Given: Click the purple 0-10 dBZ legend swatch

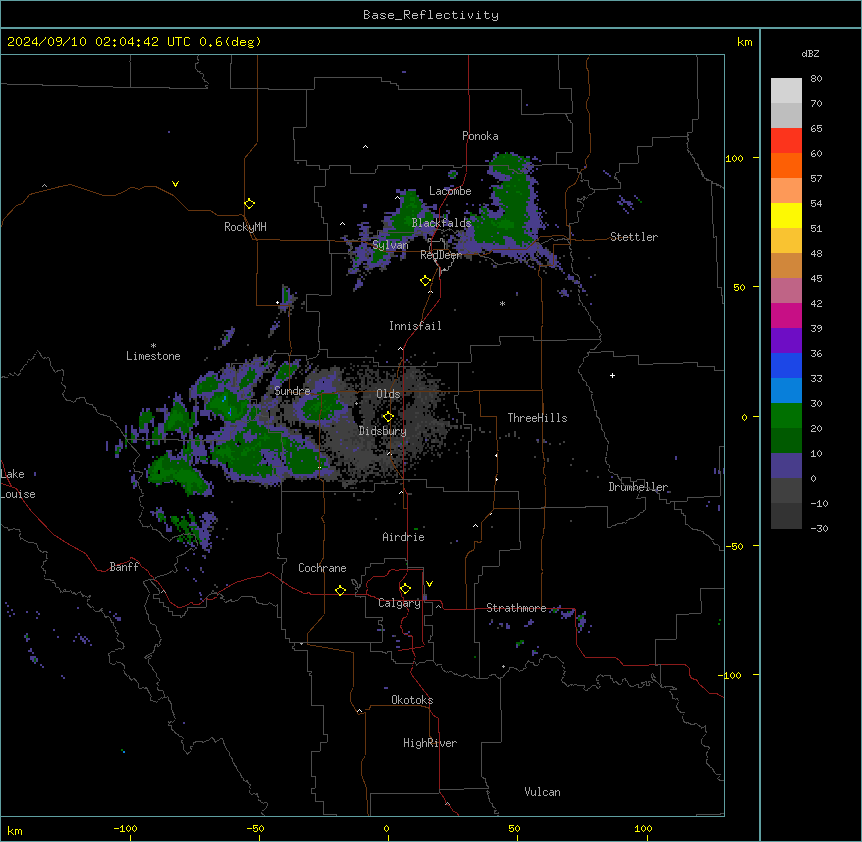Looking at the screenshot, I should coord(786,466).
